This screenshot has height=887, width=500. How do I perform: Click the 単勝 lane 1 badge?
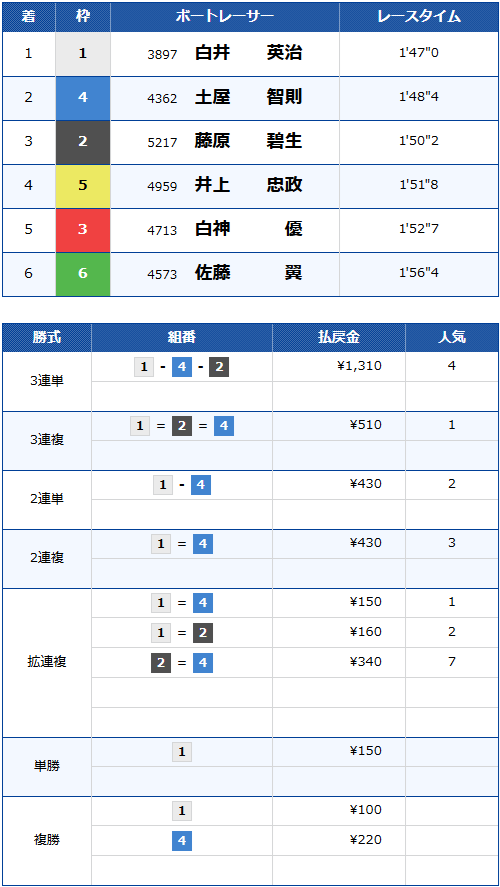[182, 752]
